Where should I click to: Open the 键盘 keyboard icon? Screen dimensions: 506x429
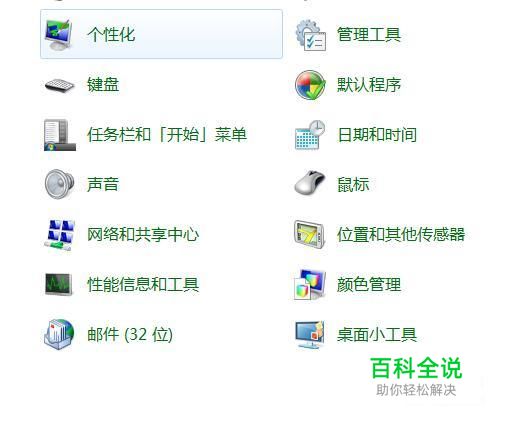click(x=59, y=85)
